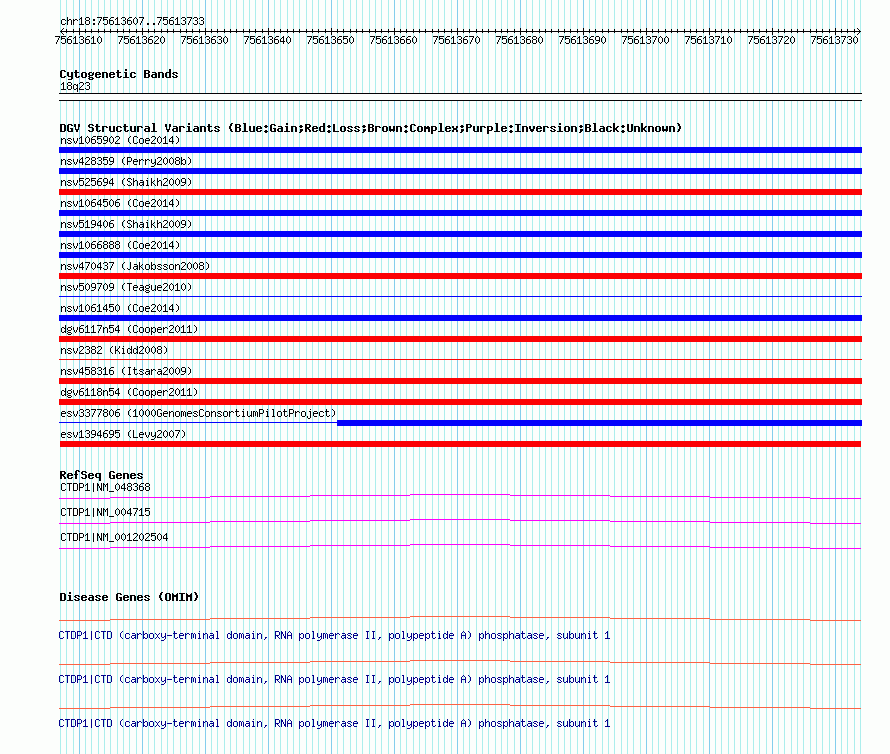The width and height of the screenshot is (890, 754).
Task: Open the second CTDP1|CTD phosphatase OMIM entry
Action: click(334, 679)
